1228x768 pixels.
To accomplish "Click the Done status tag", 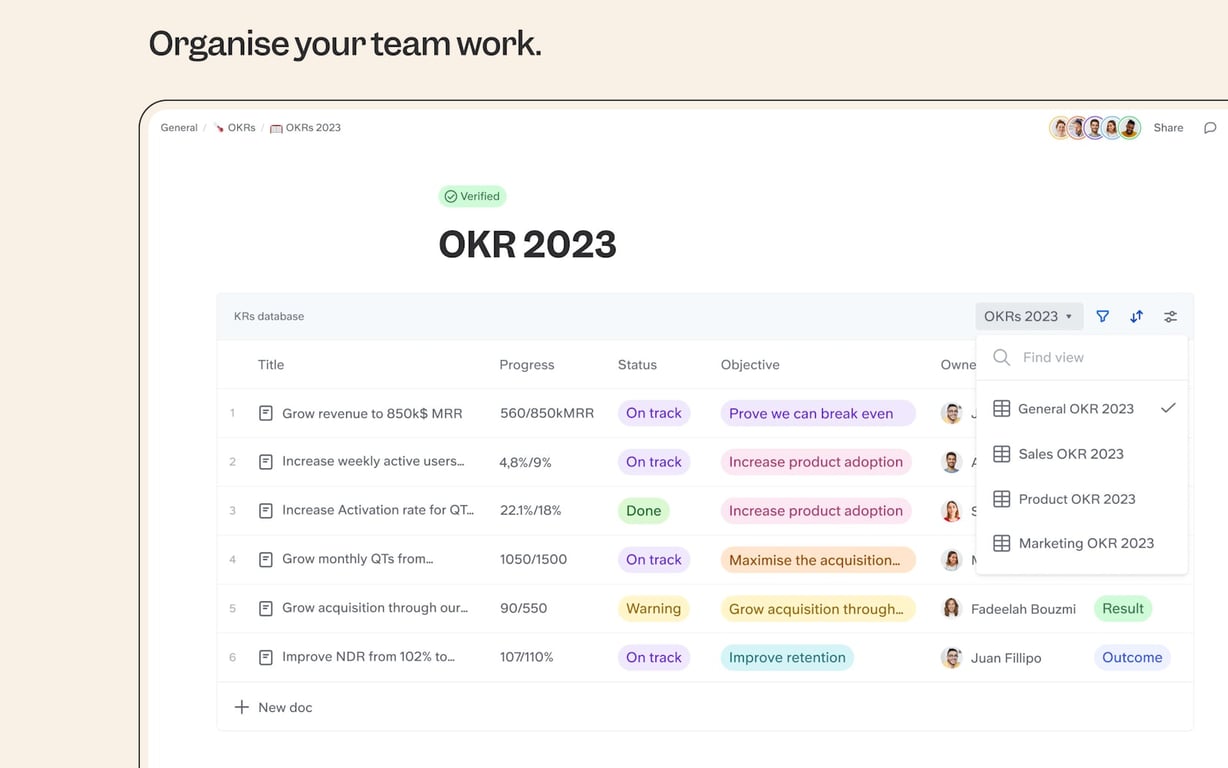I will pyautogui.click(x=644, y=511).
